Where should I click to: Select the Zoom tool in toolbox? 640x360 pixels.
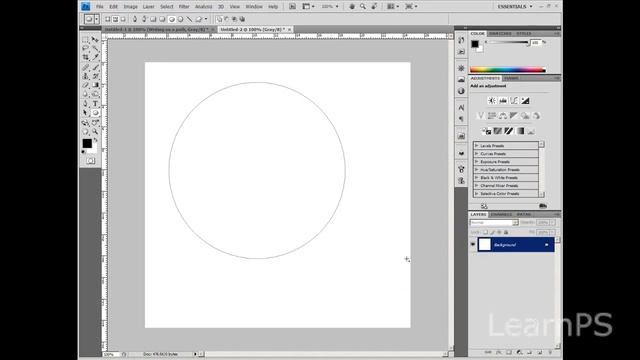click(95, 131)
